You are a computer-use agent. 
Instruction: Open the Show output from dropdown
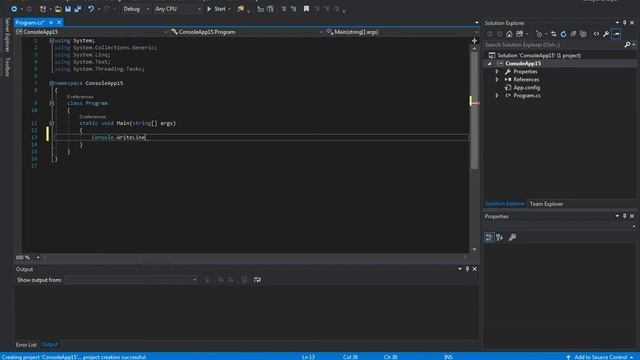(x=131, y=280)
